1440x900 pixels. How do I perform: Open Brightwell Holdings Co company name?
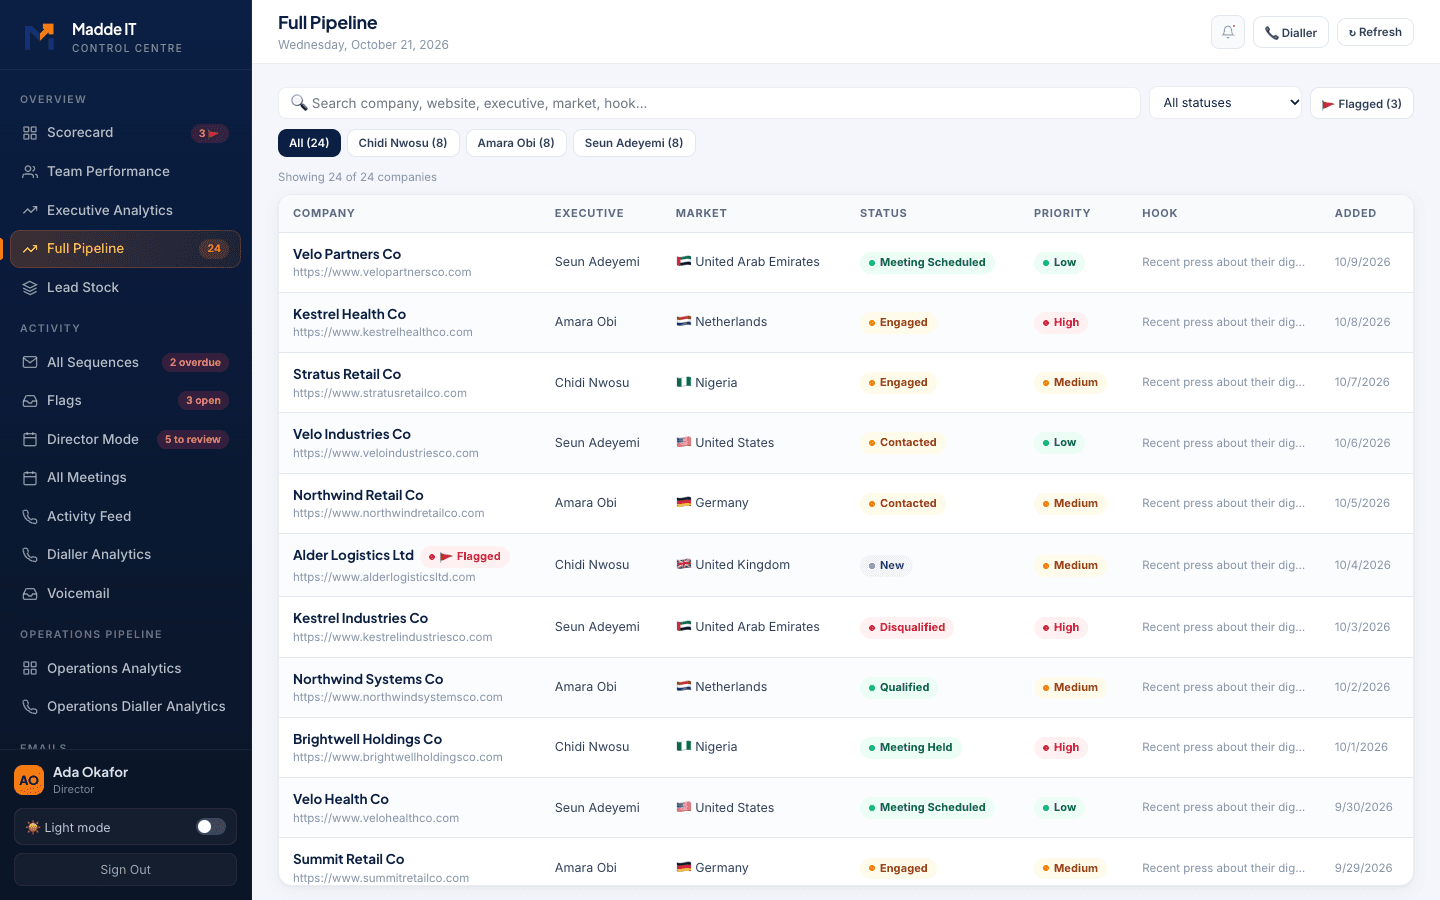pyautogui.click(x=367, y=739)
